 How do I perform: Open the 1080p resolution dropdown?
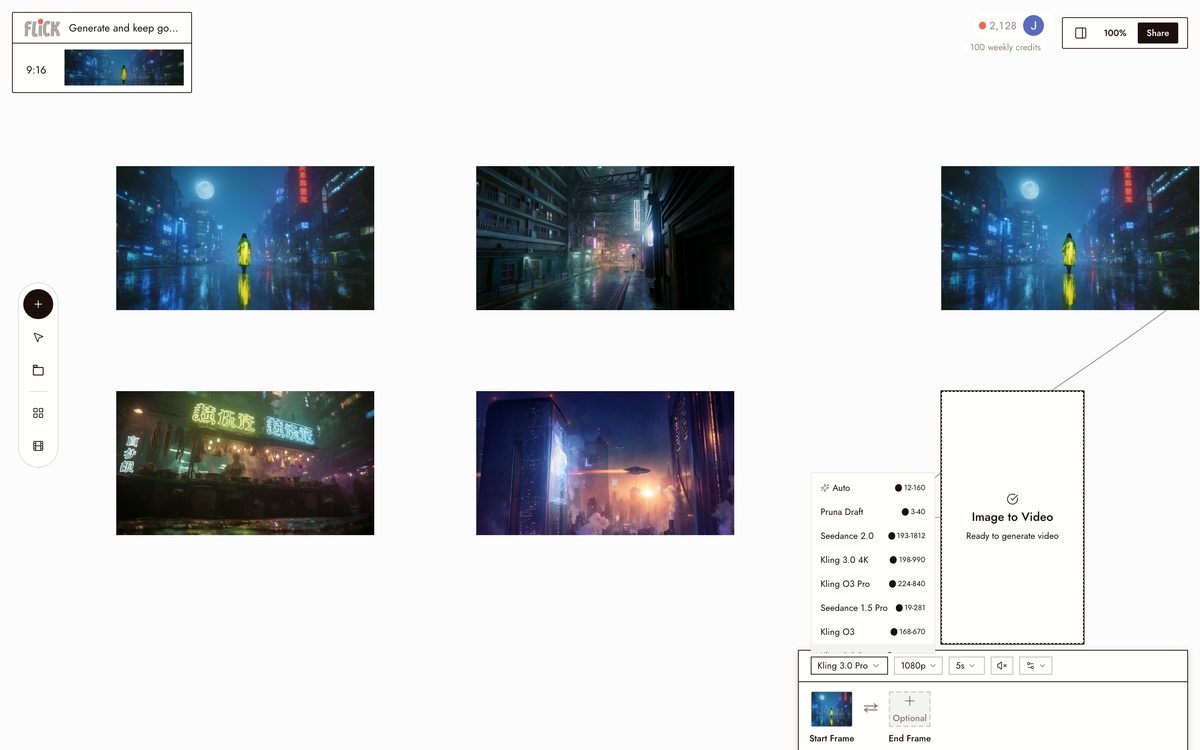tap(918, 666)
